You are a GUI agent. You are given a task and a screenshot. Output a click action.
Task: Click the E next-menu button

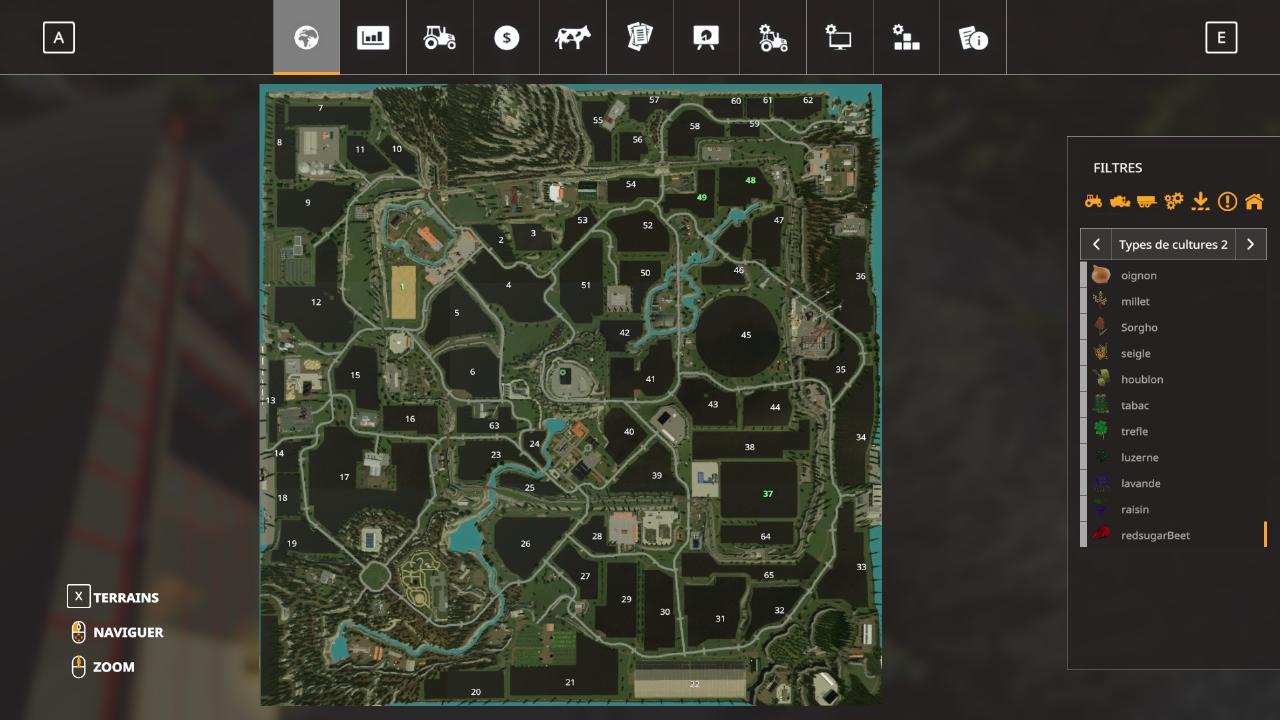pos(1221,38)
